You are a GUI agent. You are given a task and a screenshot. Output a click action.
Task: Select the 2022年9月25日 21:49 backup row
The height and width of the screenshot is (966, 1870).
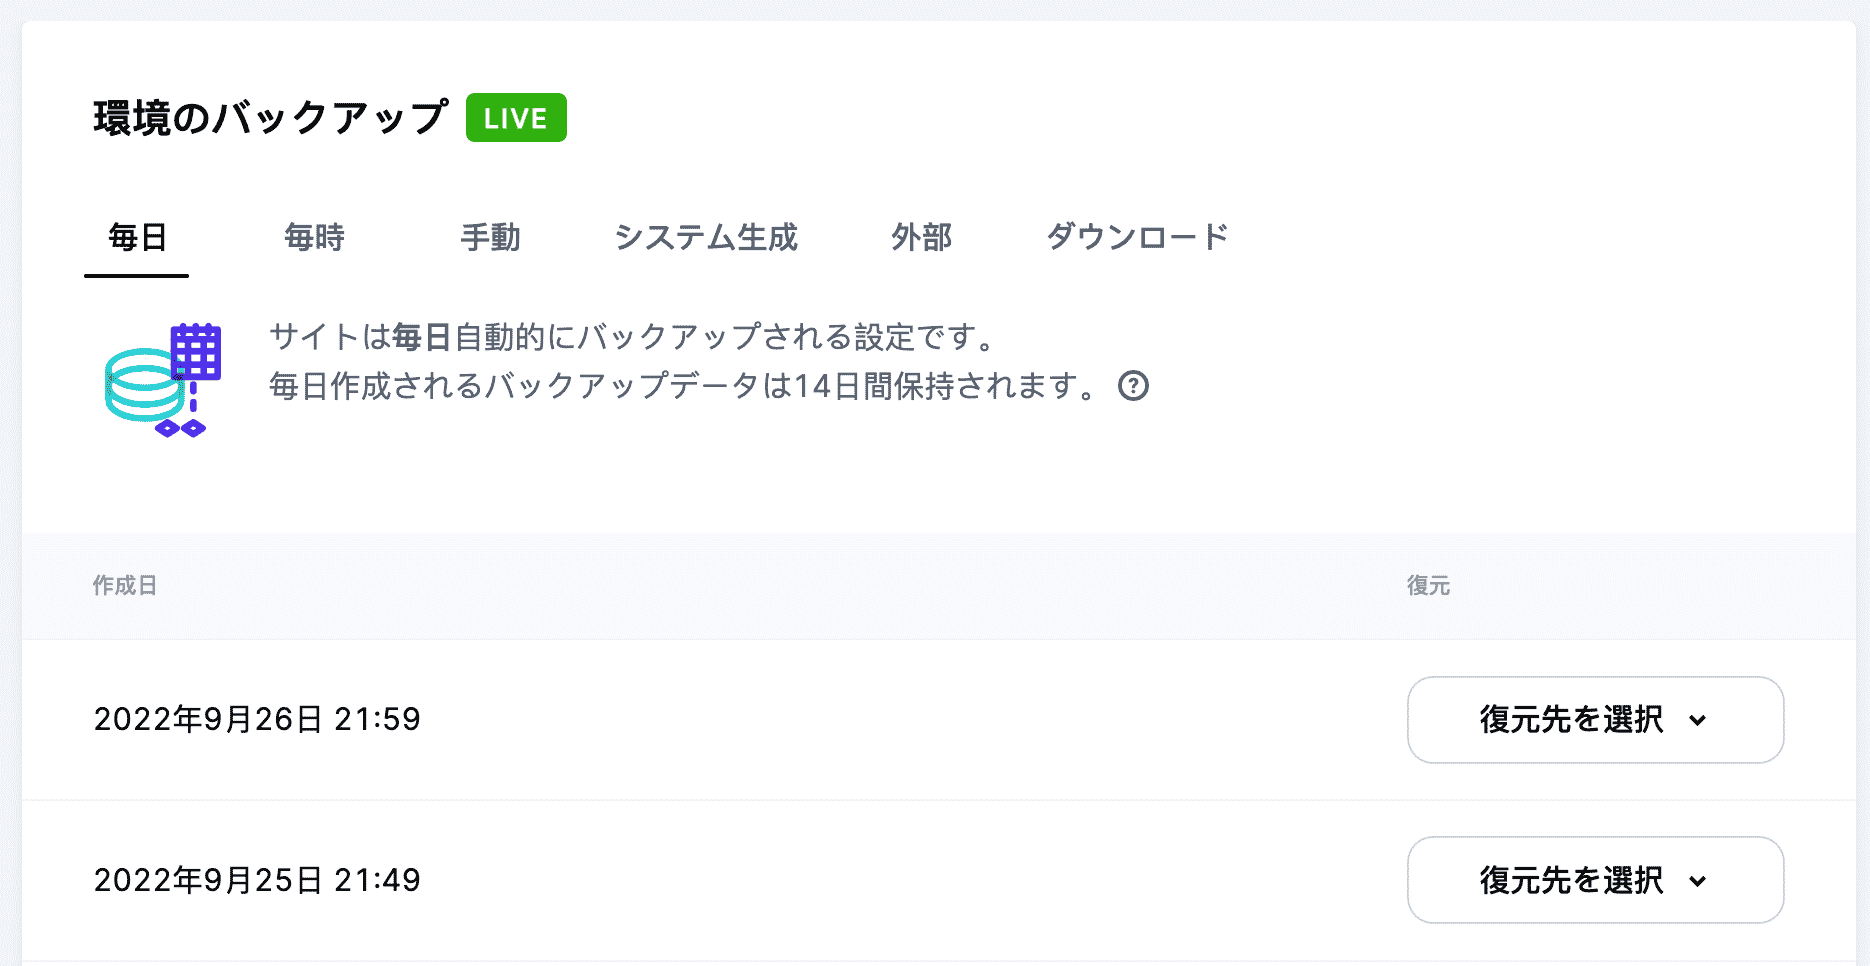click(257, 880)
